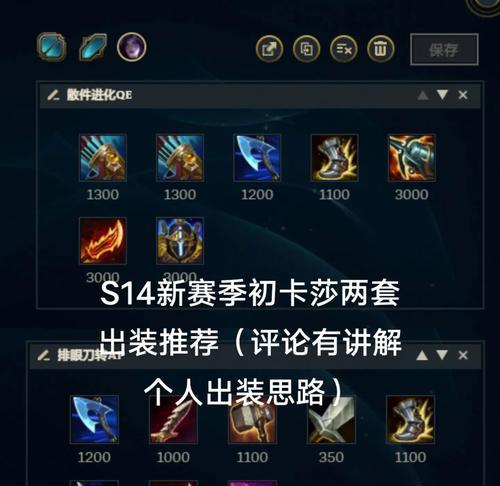Select the cannon item priced 3000

[x=412, y=158]
